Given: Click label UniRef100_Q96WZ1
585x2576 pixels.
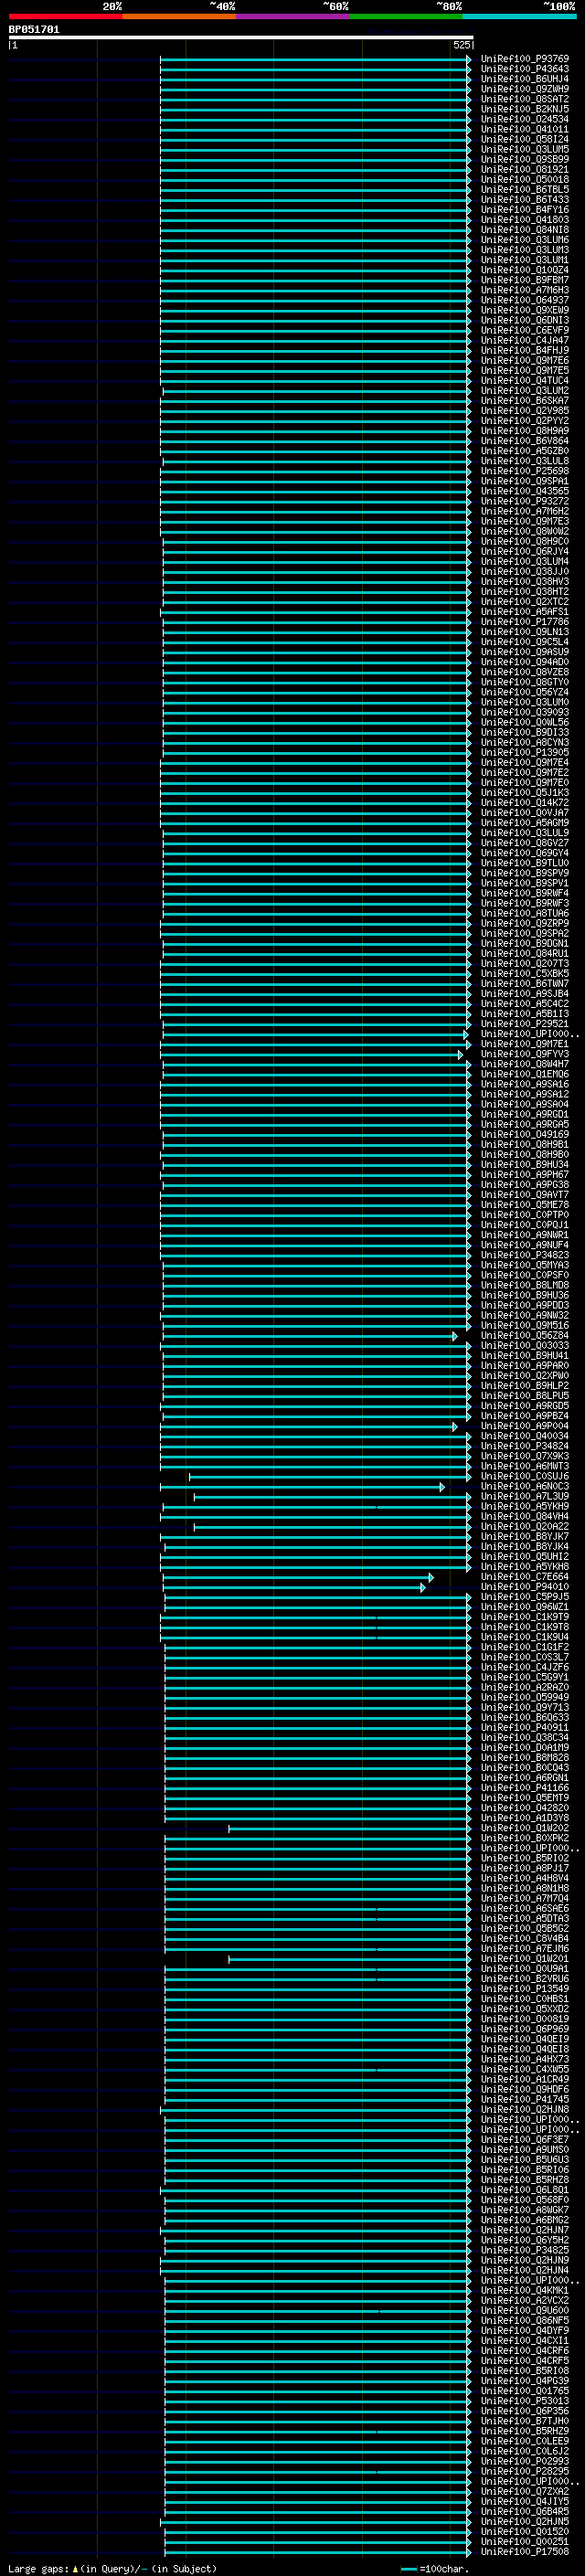Looking at the screenshot, I should click(524, 1607).
